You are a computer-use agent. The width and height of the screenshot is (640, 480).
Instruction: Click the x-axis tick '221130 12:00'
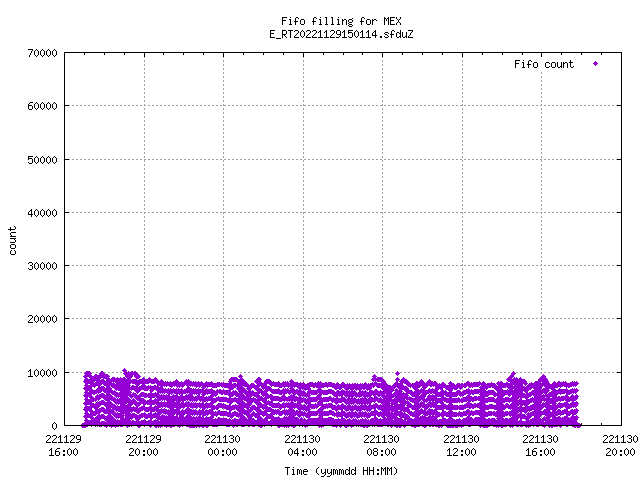pyautogui.click(x=462, y=446)
